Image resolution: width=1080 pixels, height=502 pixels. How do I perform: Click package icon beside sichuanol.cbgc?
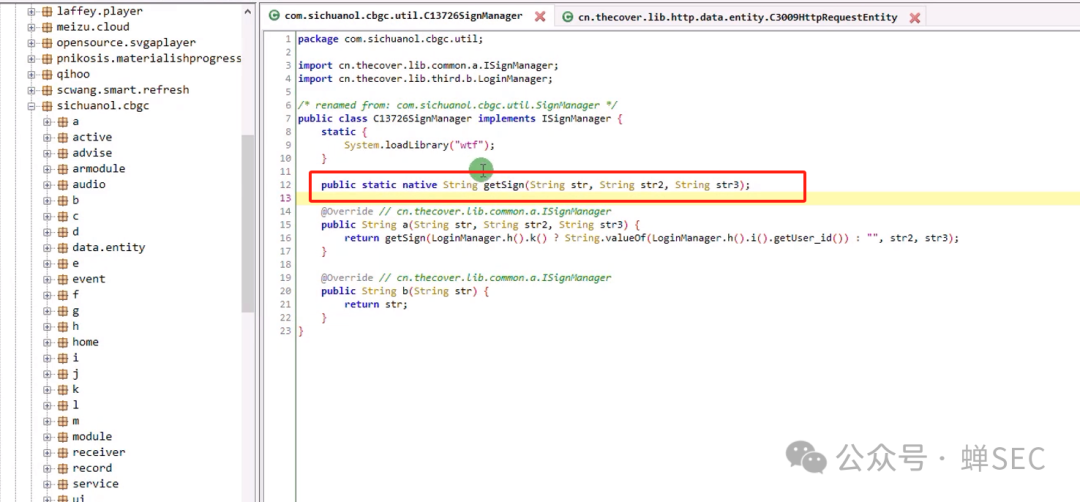click(x=47, y=106)
